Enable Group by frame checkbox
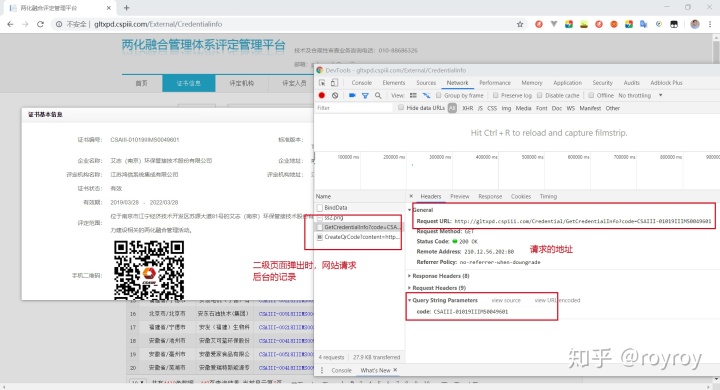This screenshot has height=390, width=720. coord(439,96)
